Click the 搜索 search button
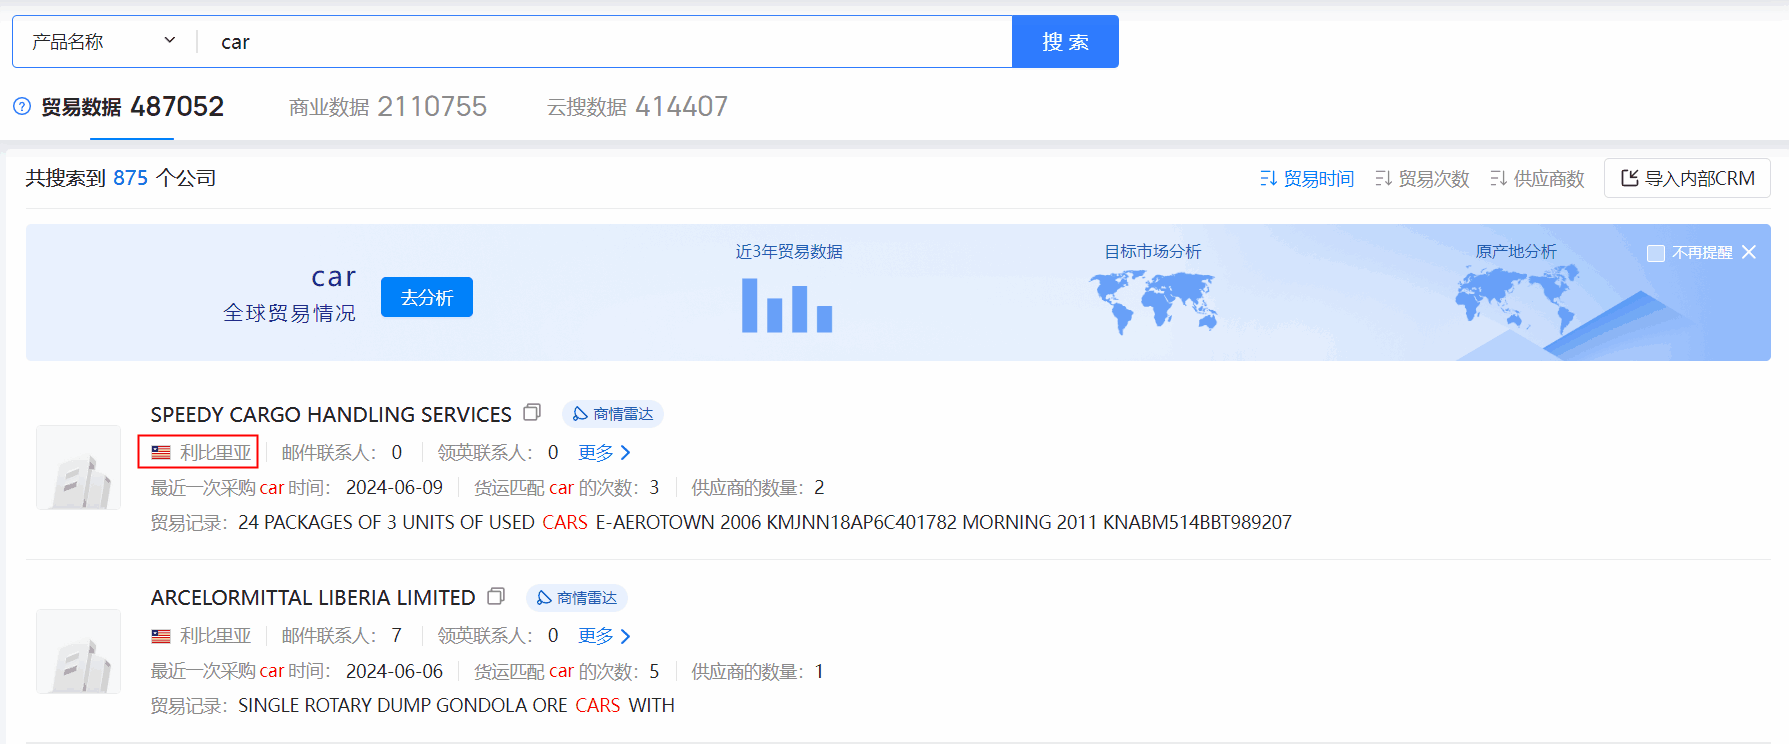The width and height of the screenshot is (1789, 744). [1065, 42]
